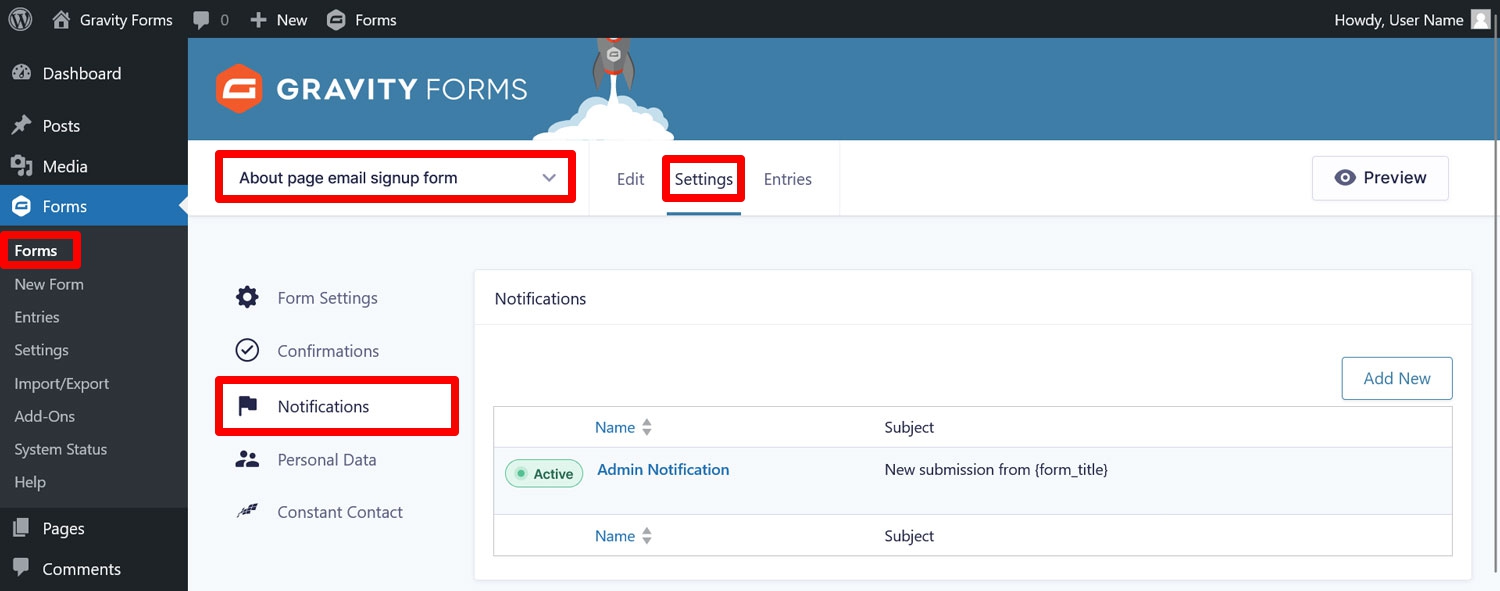This screenshot has height=591, width=1500.
Task: Click the user avatar image
Action: (1481, 20)
